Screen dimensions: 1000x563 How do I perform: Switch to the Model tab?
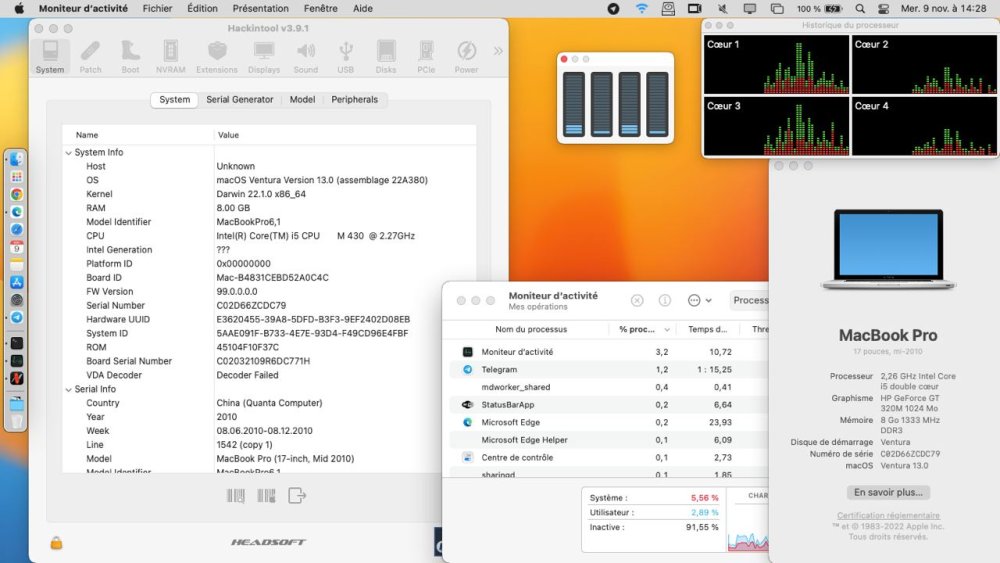[302, 99]
